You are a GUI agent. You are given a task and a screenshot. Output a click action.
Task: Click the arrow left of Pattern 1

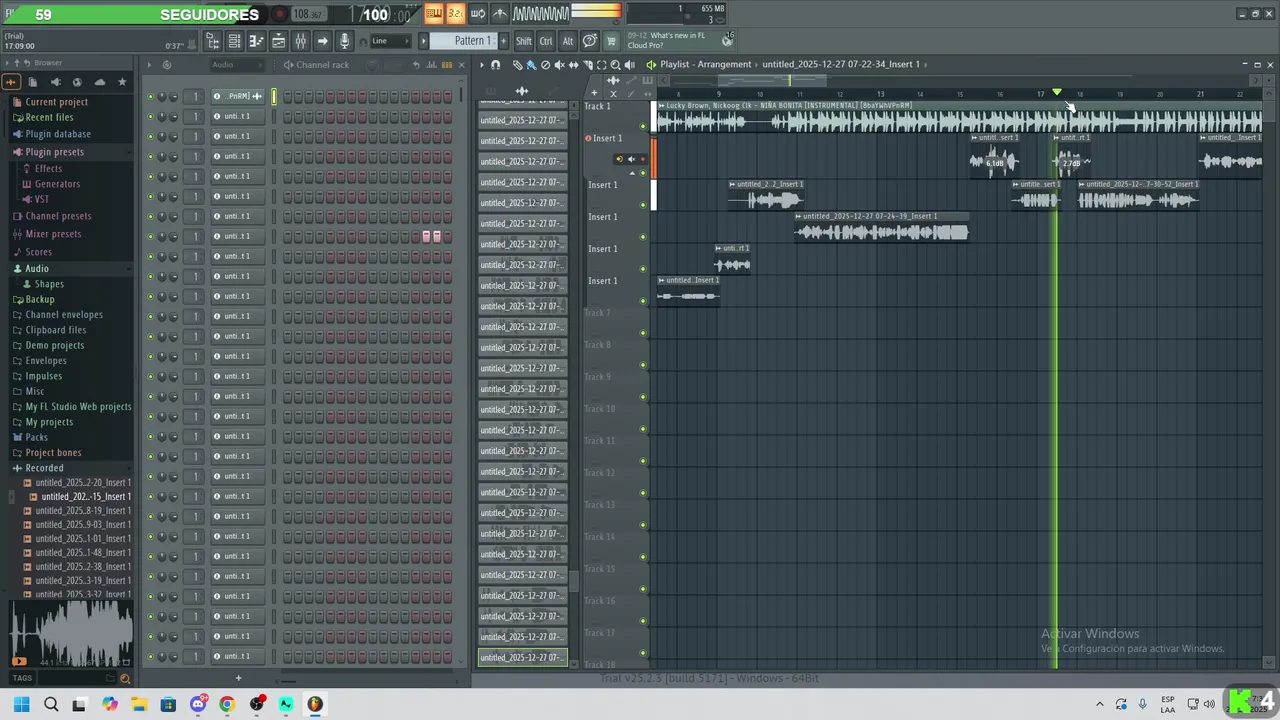point(423,41)
